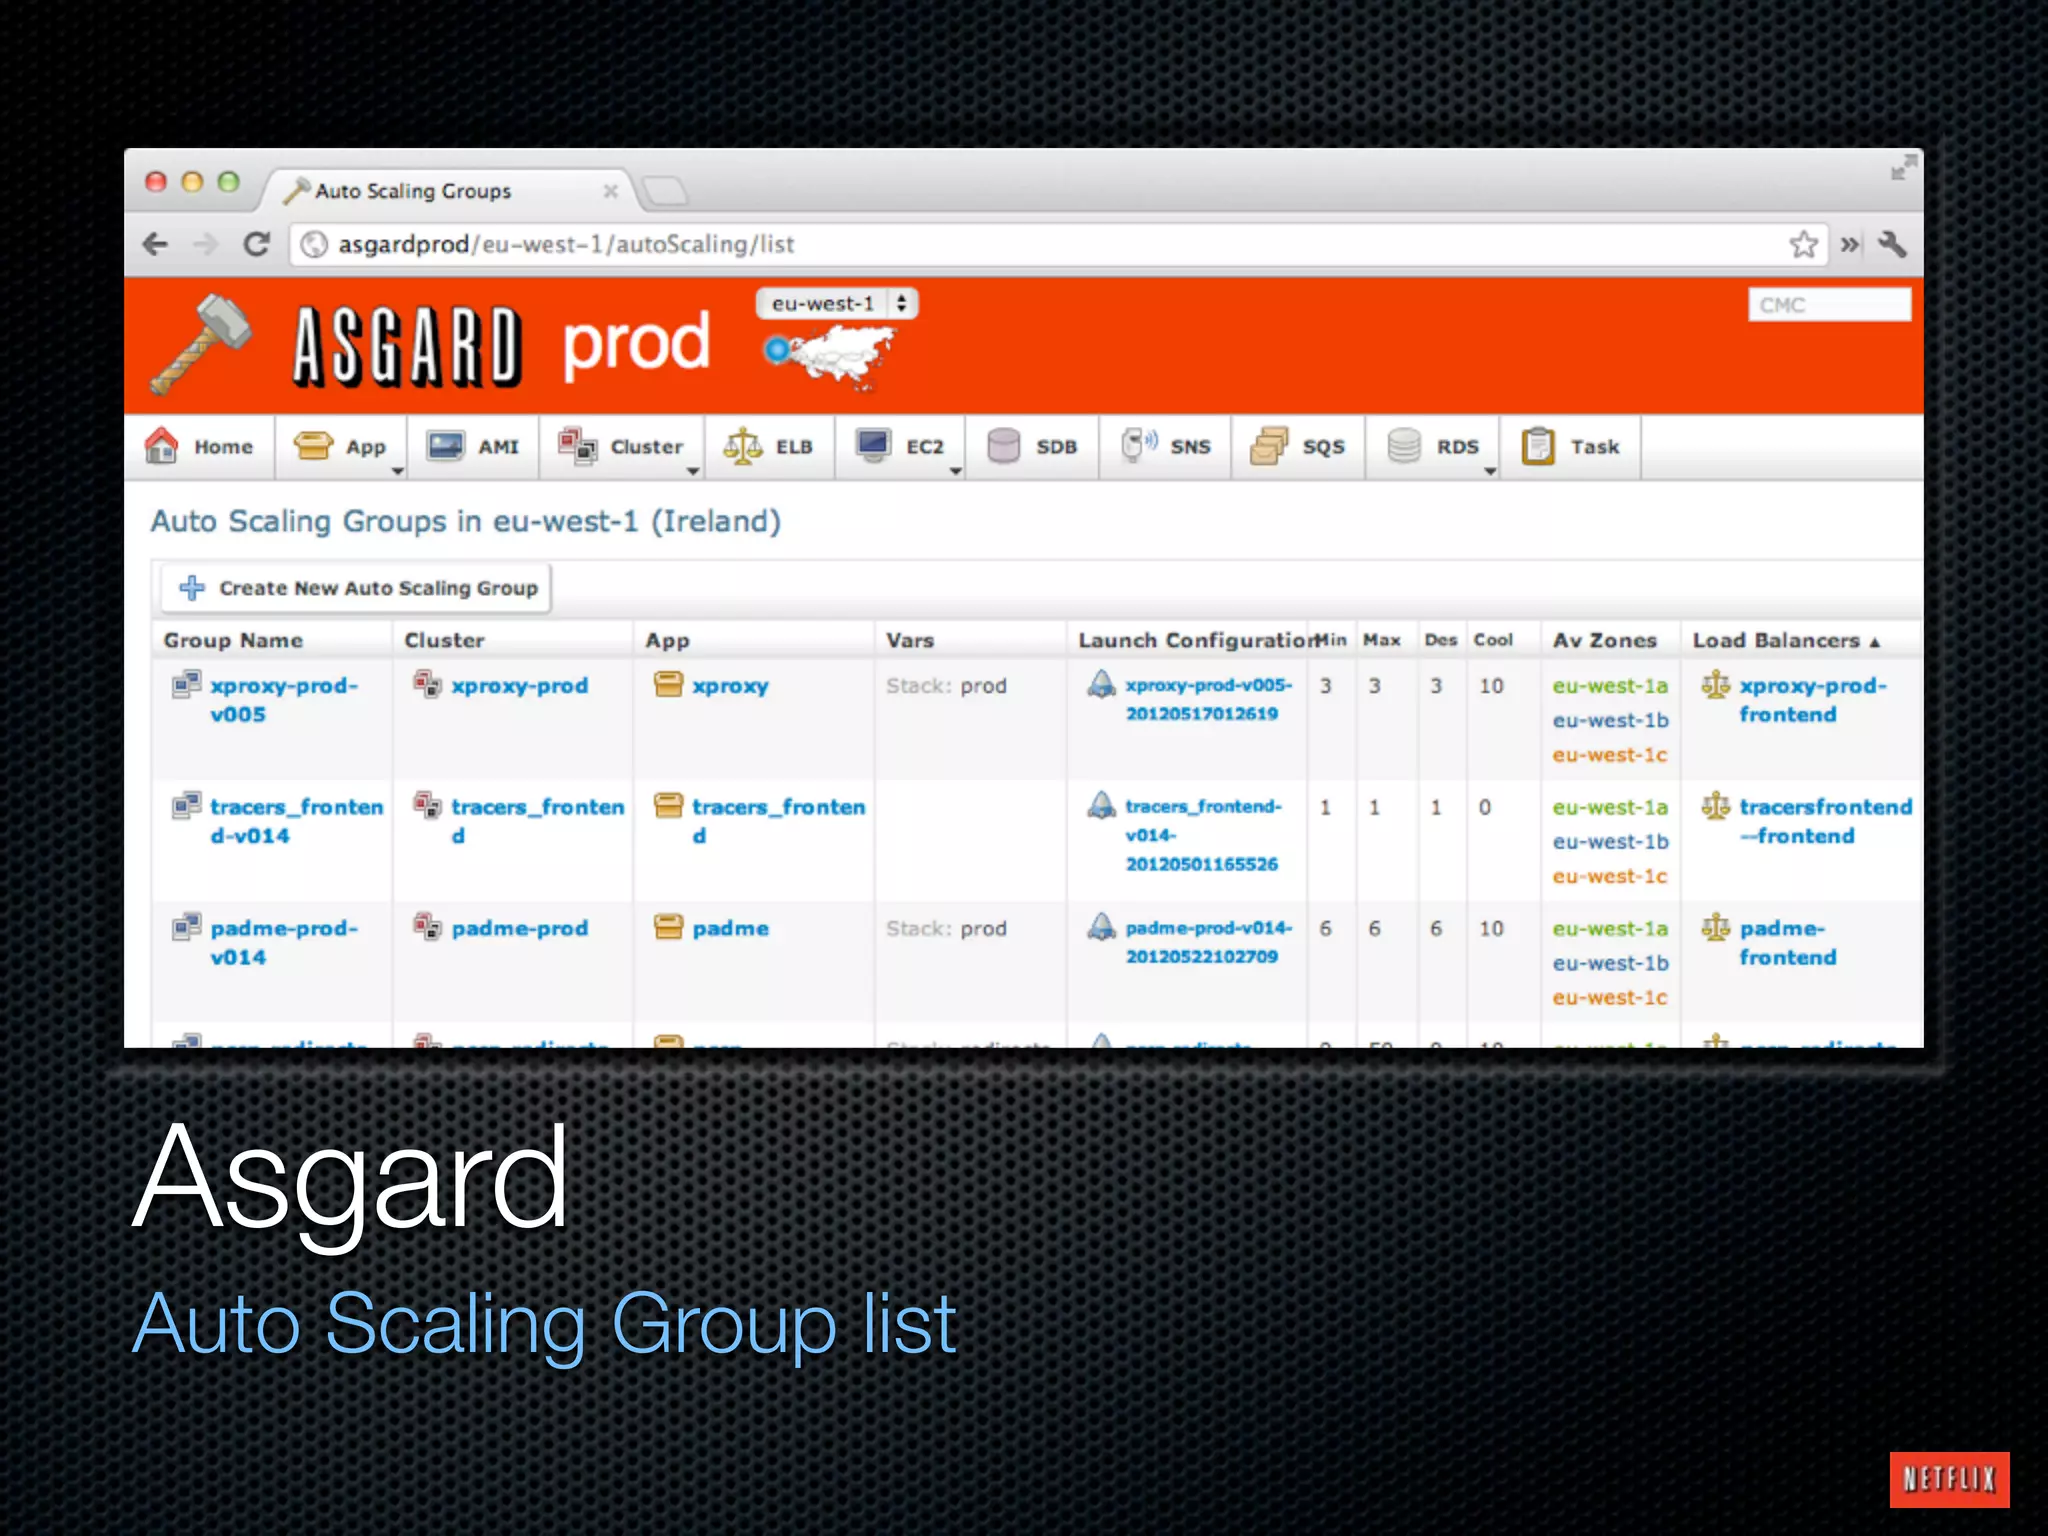Open the eu-west-1 region selector
Image resolution: width=2048 pixels, height=1536 pixels.
point(838,303)
